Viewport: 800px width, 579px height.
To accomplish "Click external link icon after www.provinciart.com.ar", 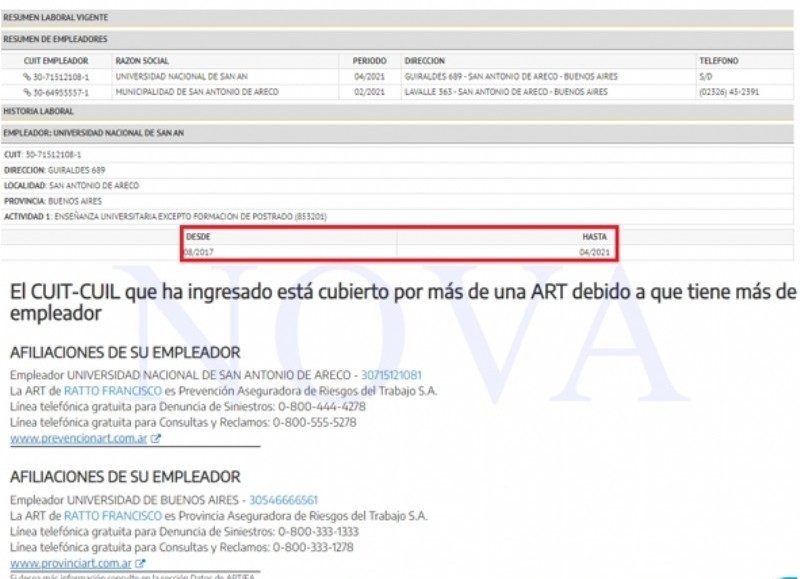I will tap(140, 563).
